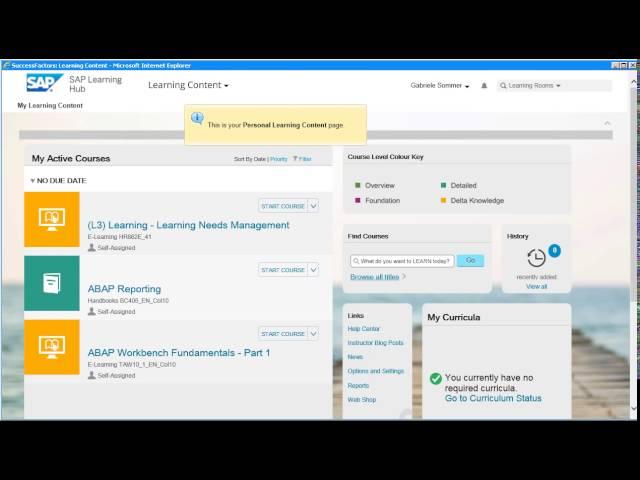Start the ABAP Reporting course
Viewport: 640px width, 480px height.
coord(283,270)
